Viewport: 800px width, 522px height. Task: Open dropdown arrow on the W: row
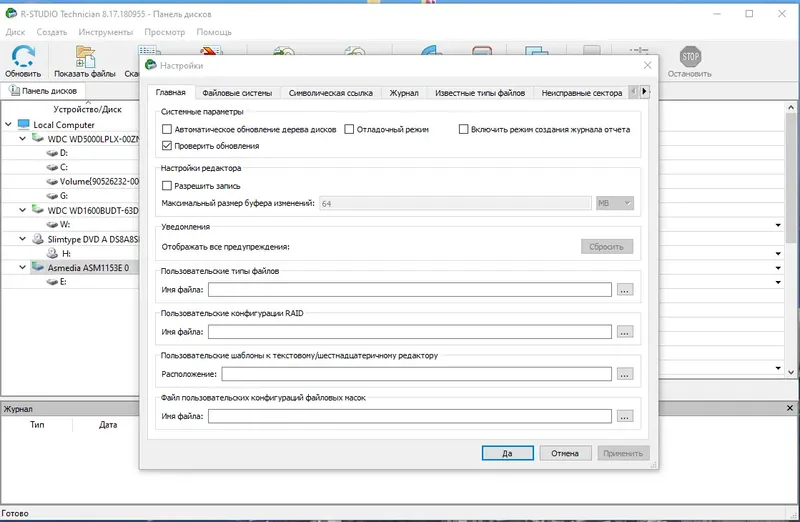[x=778, y=225]
